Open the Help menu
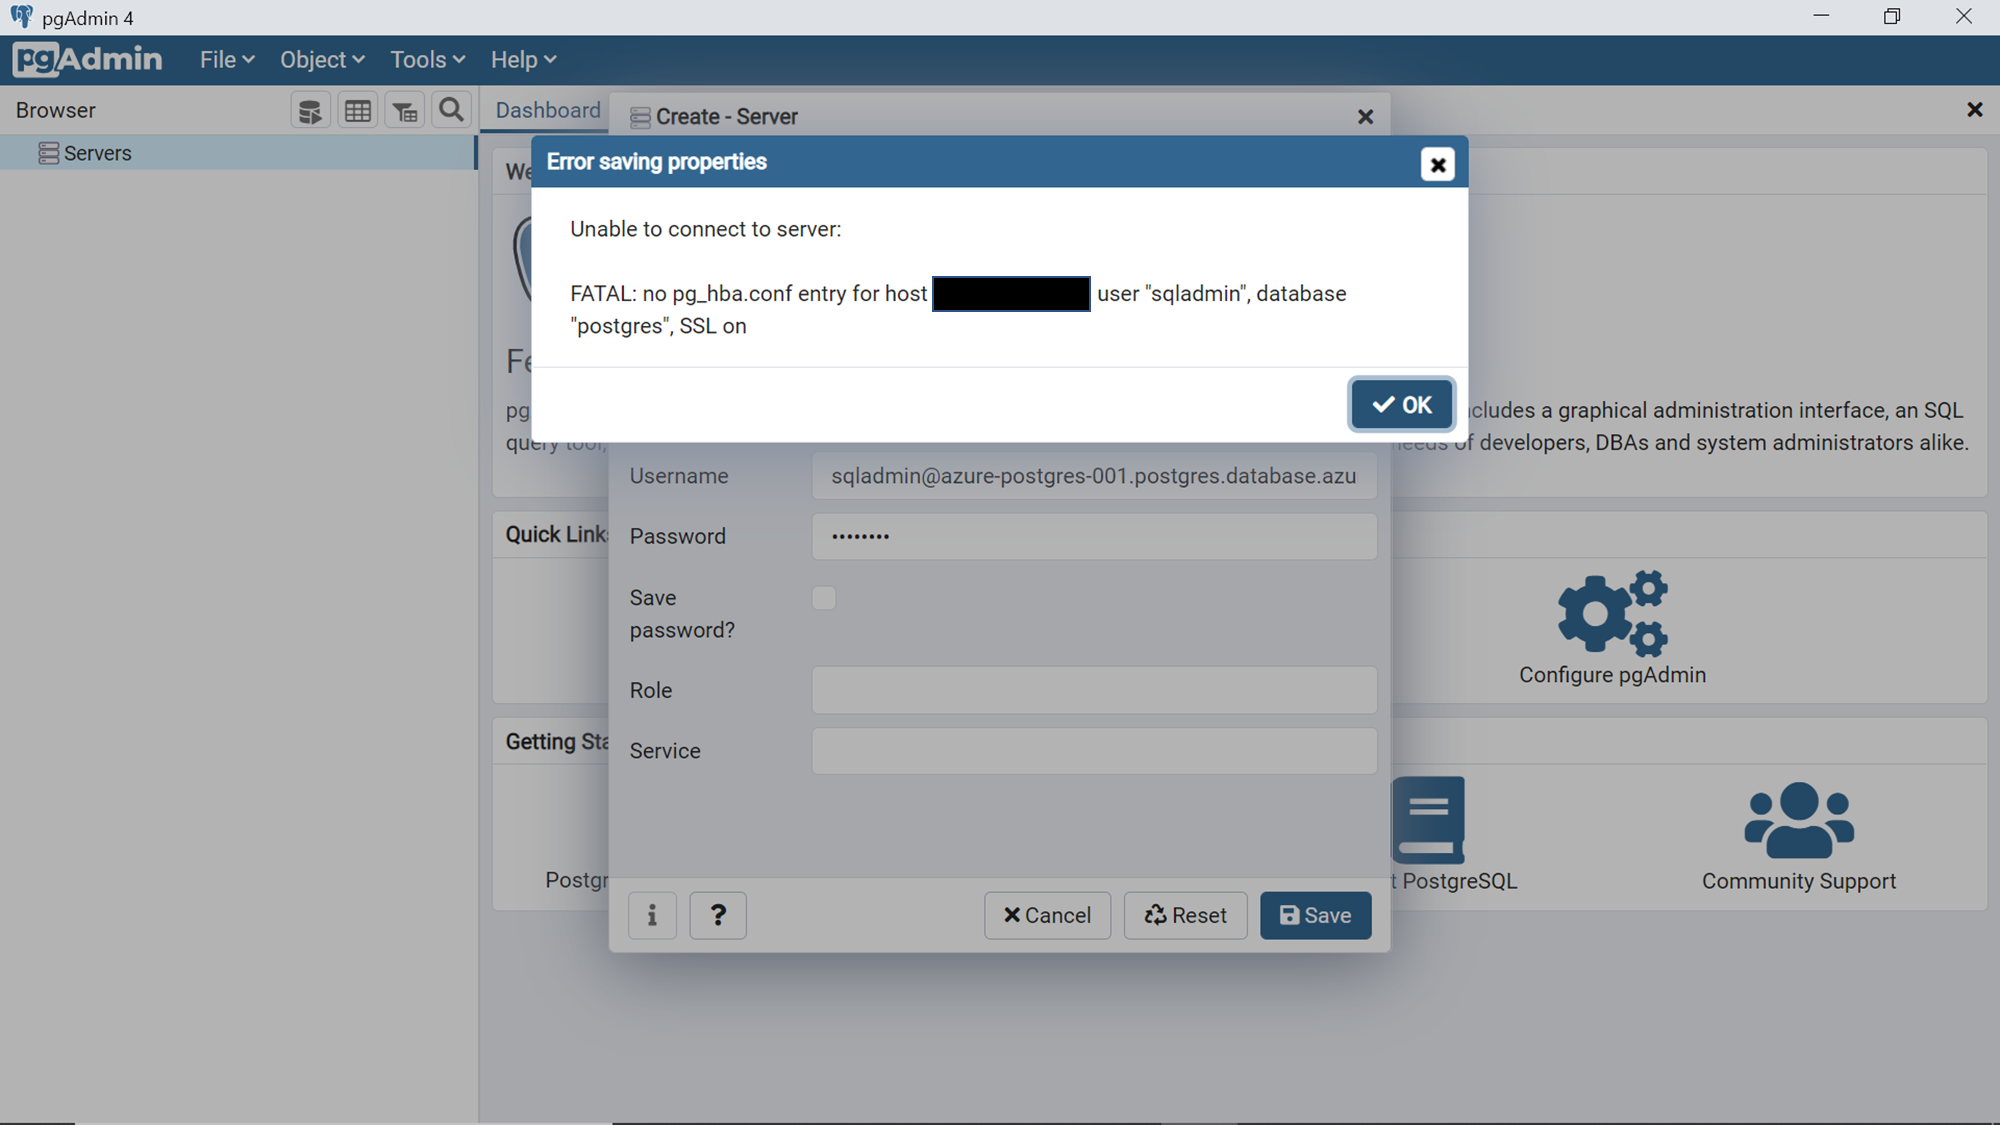 pos(523,60)
